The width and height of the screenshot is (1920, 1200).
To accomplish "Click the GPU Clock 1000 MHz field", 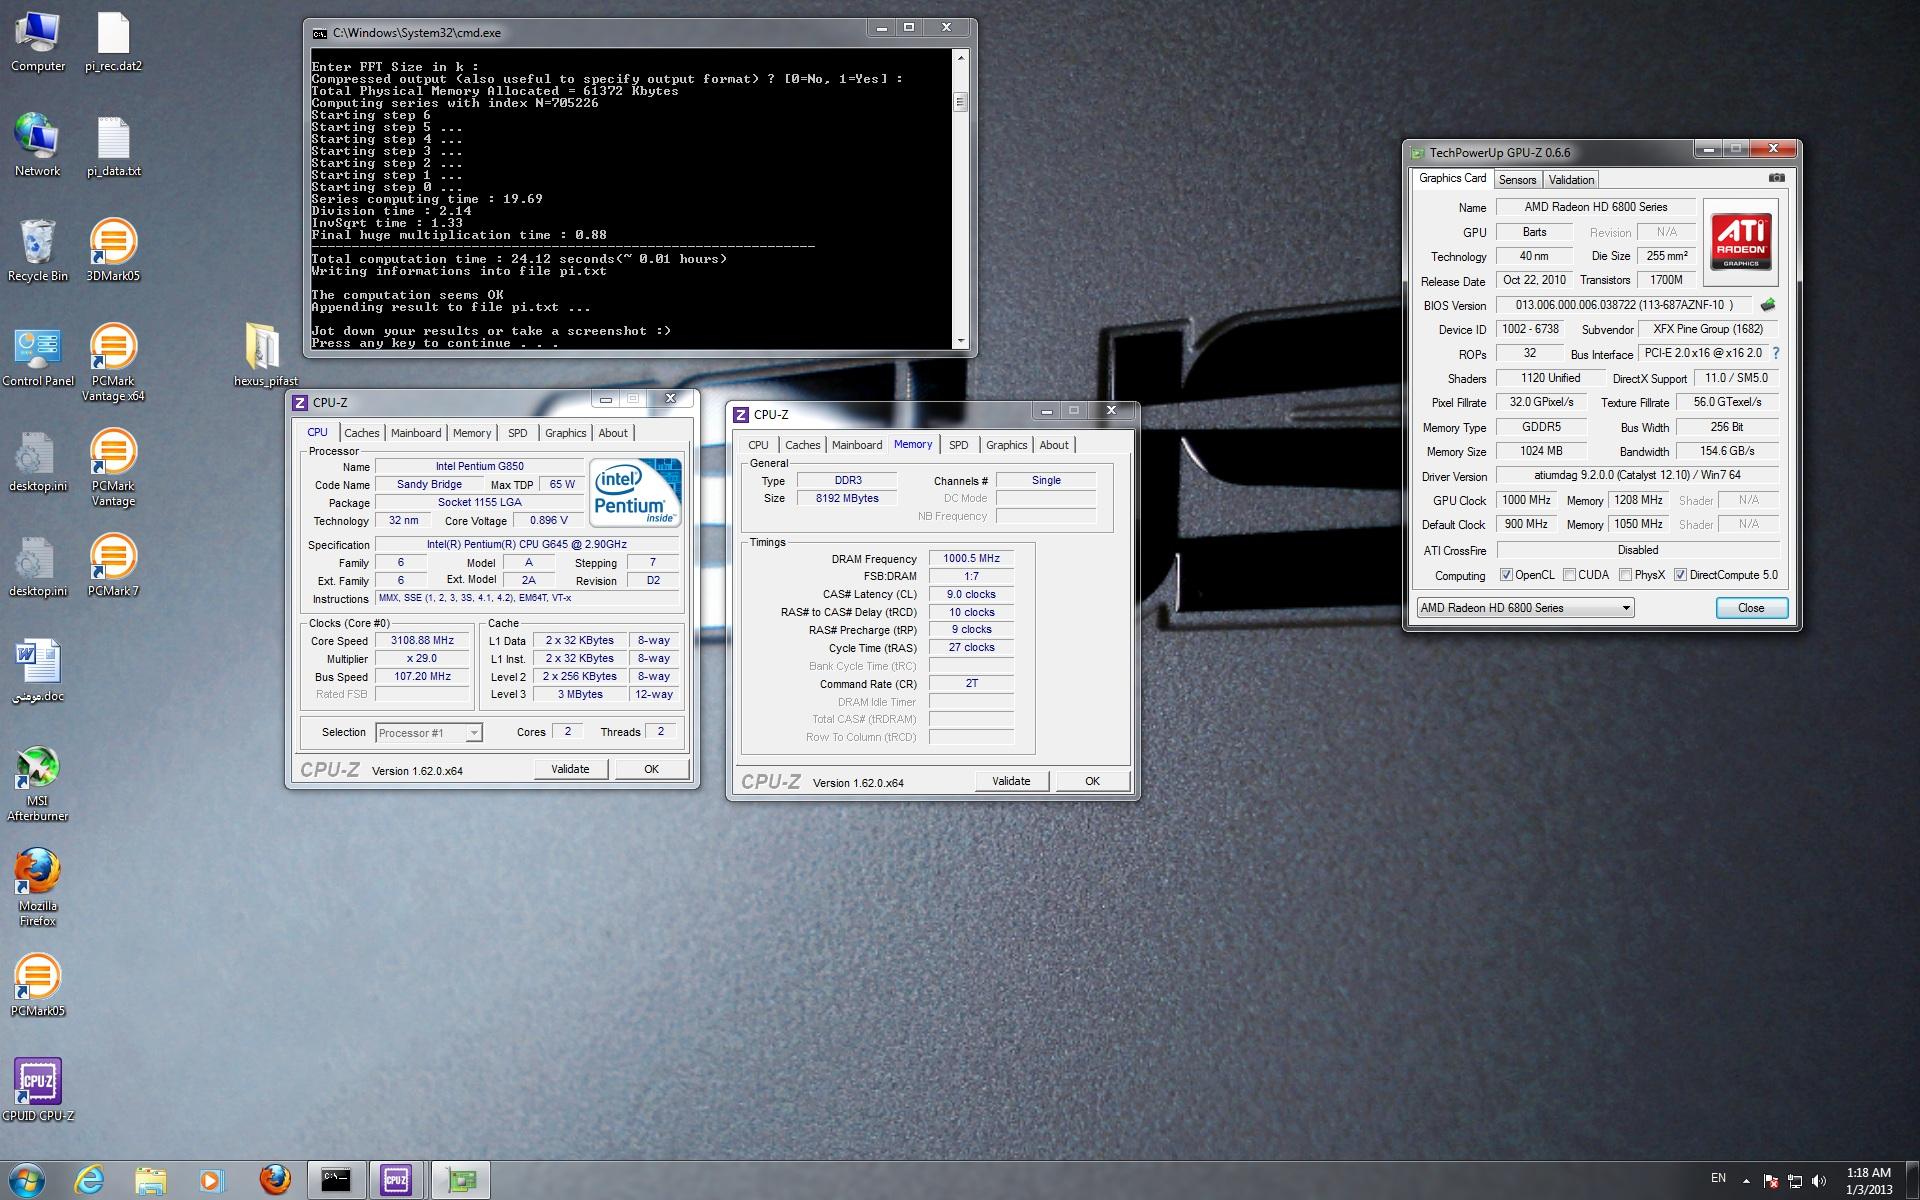I will [1527, 500].
